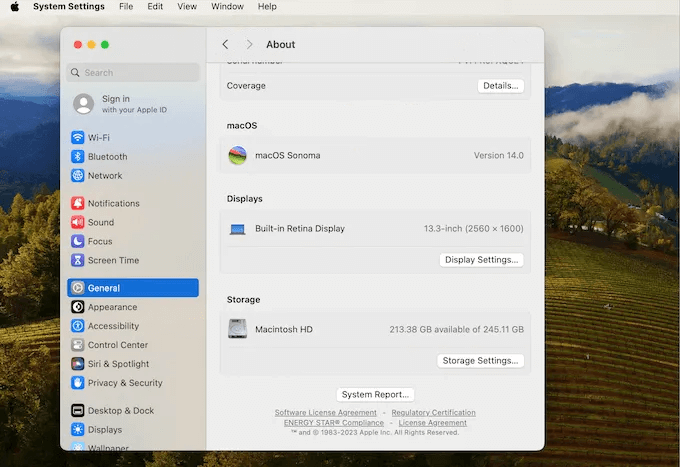Click the Window menu item
The height and width of the screenshot is (467, 680).
click(227, 7)
